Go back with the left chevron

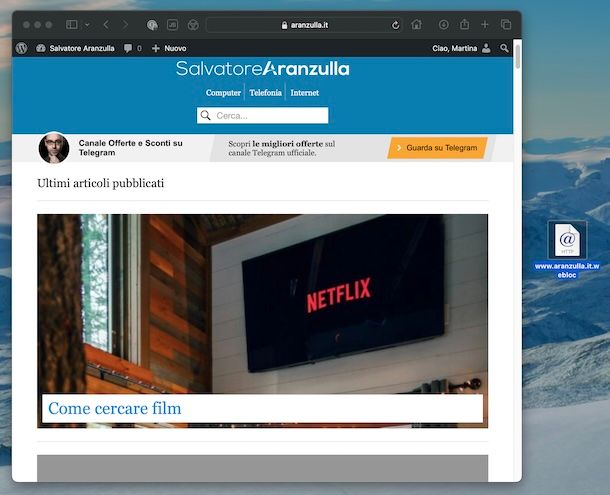(106, 25)
